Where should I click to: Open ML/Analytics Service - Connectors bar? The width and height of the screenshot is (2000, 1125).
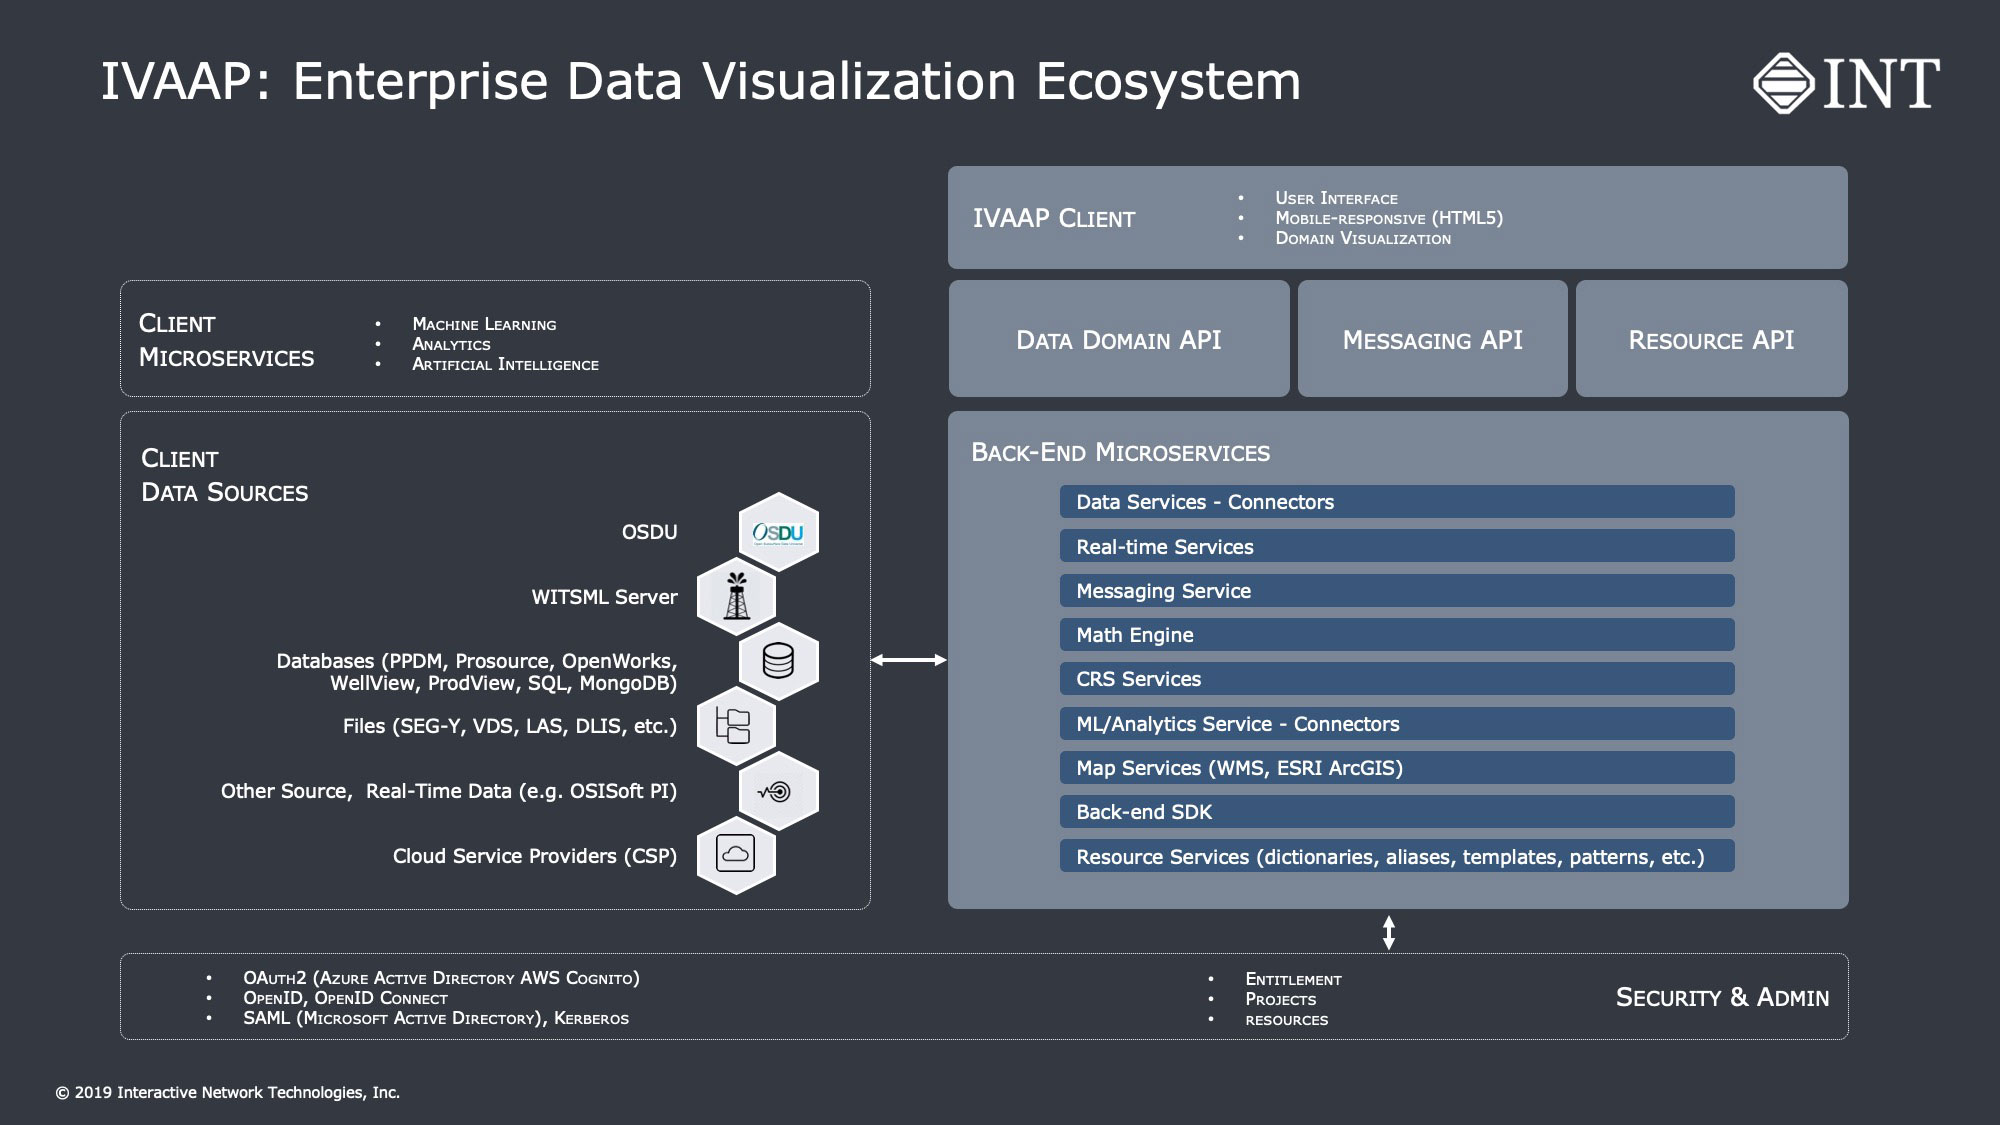pos(1397,723)
